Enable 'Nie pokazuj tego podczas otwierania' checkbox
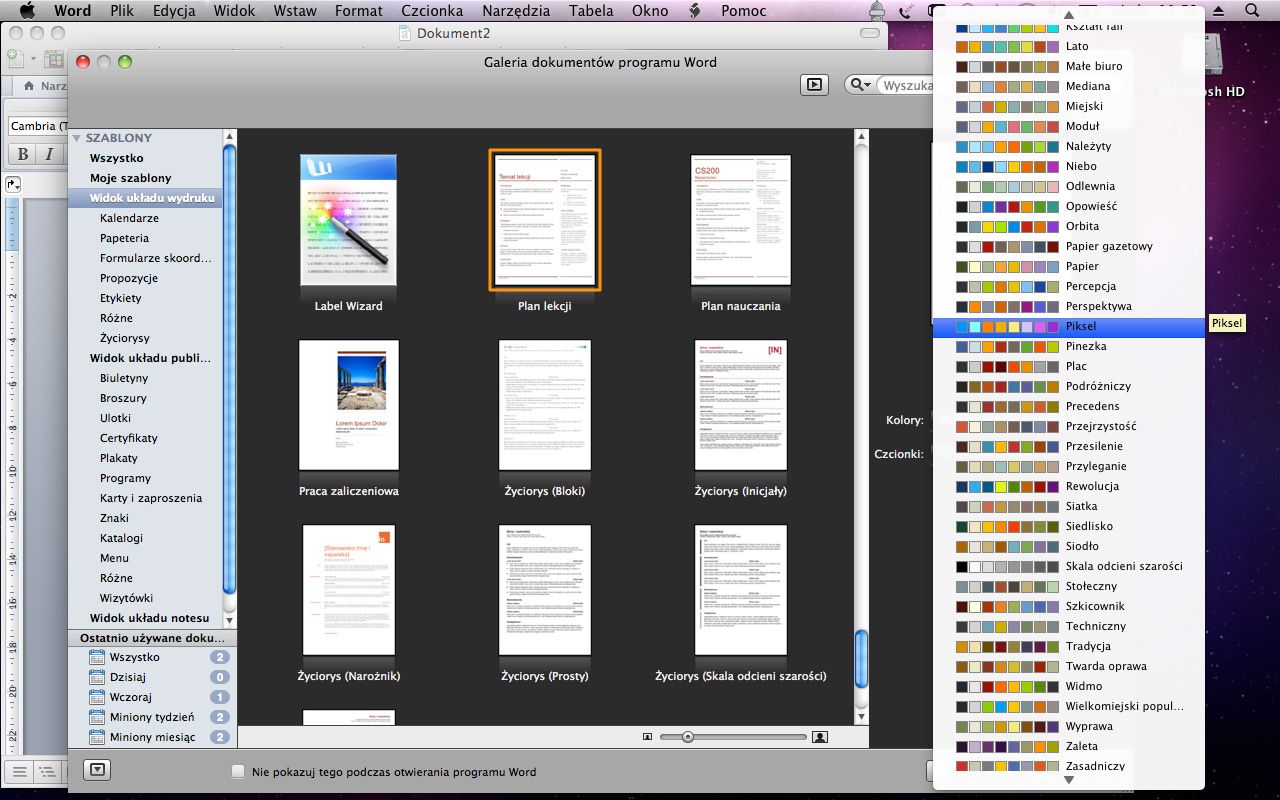 238,772
